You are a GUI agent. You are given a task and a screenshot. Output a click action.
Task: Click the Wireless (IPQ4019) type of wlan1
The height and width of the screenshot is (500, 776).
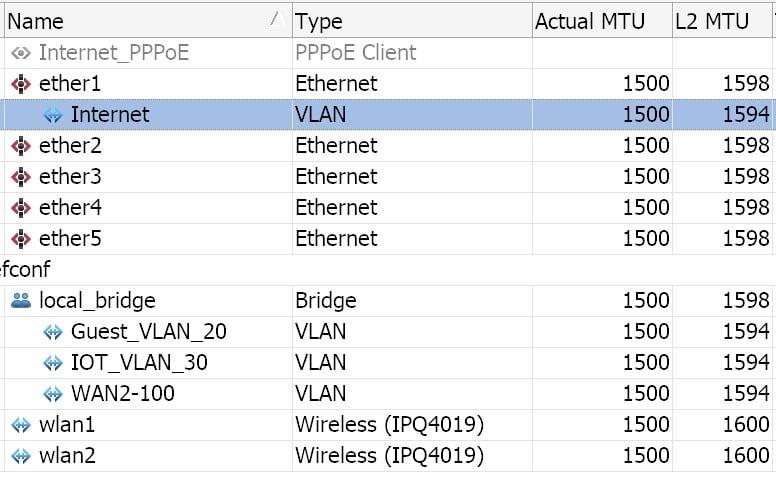click(x=389, y=425)
